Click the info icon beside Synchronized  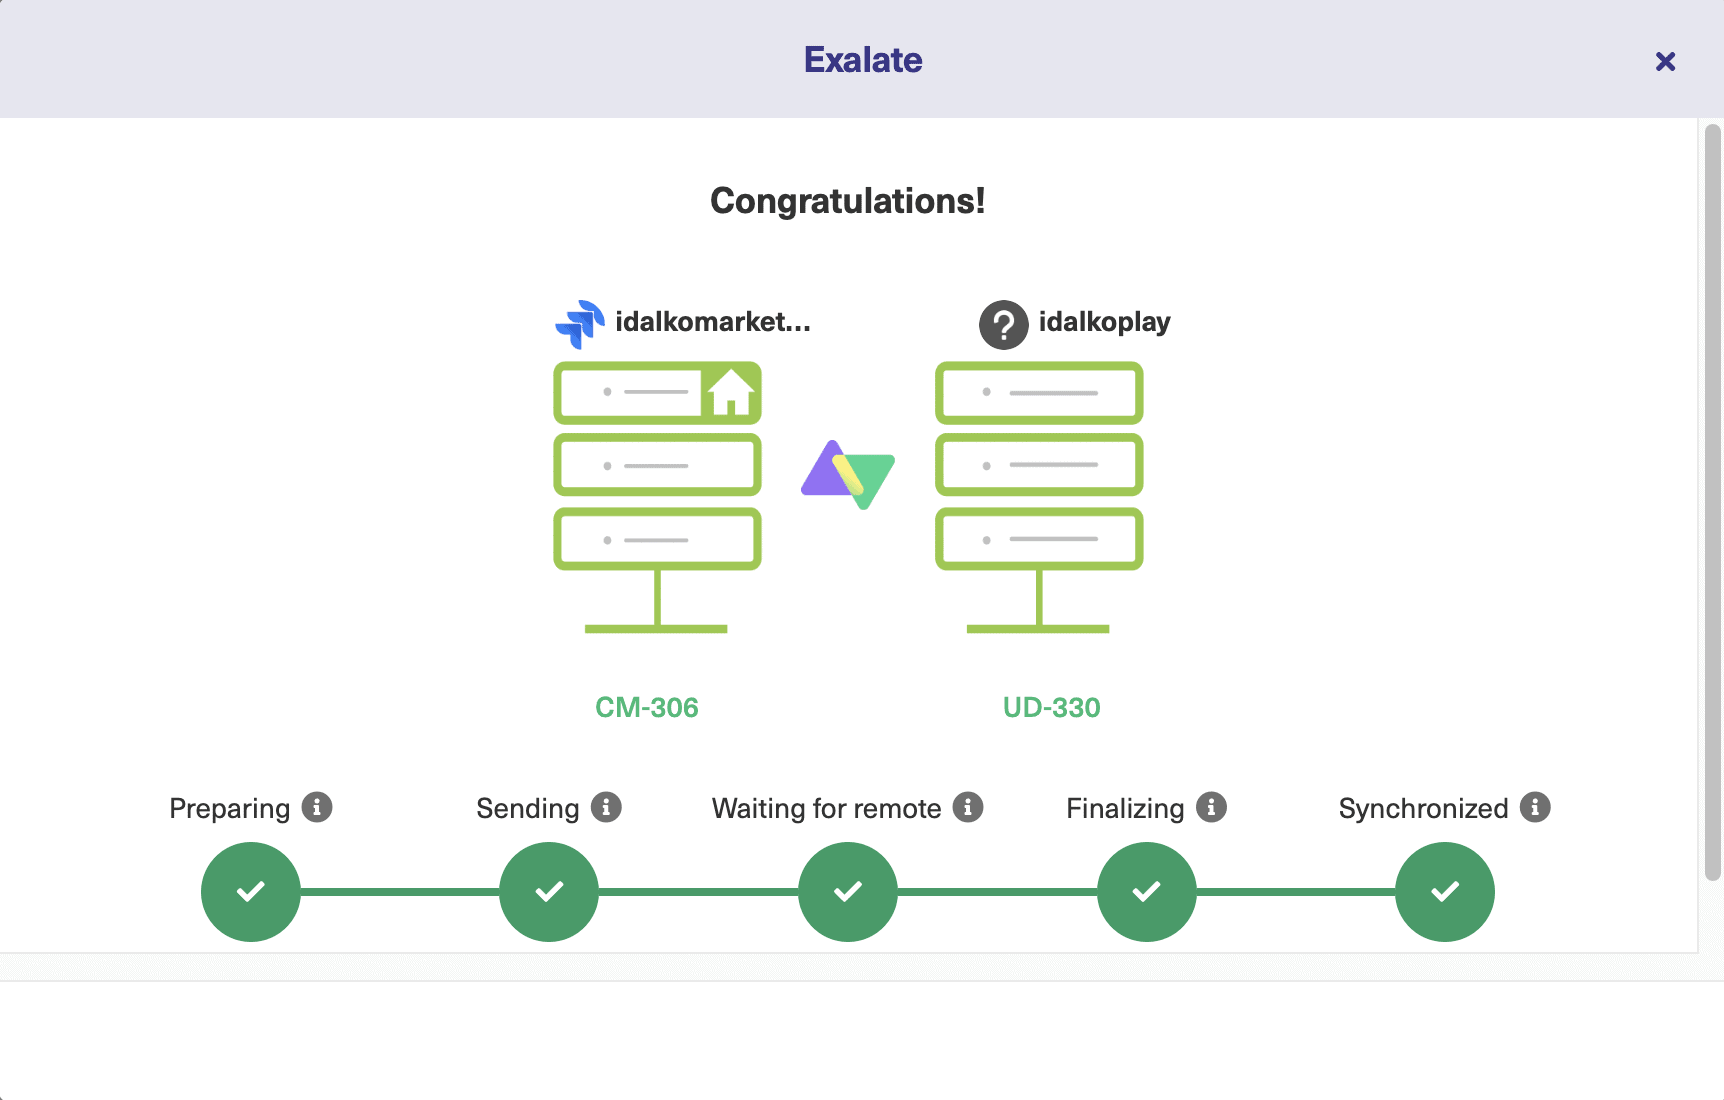(x=1536, y=807)
